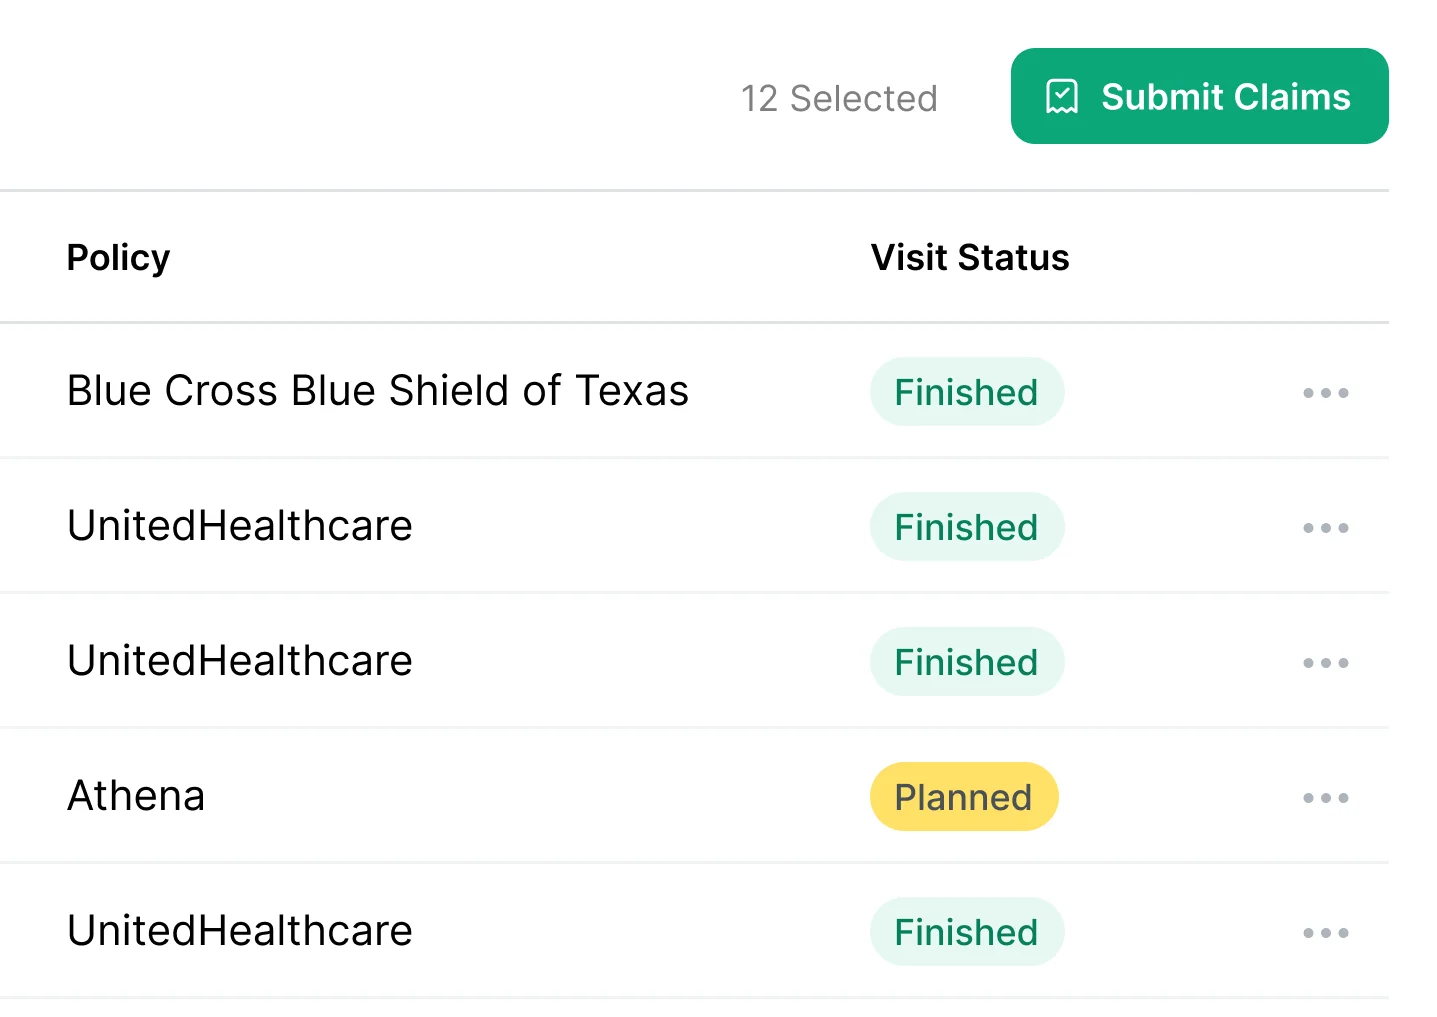Open more options for second UnitedHealthcare row

click(x=1325, y=663)
